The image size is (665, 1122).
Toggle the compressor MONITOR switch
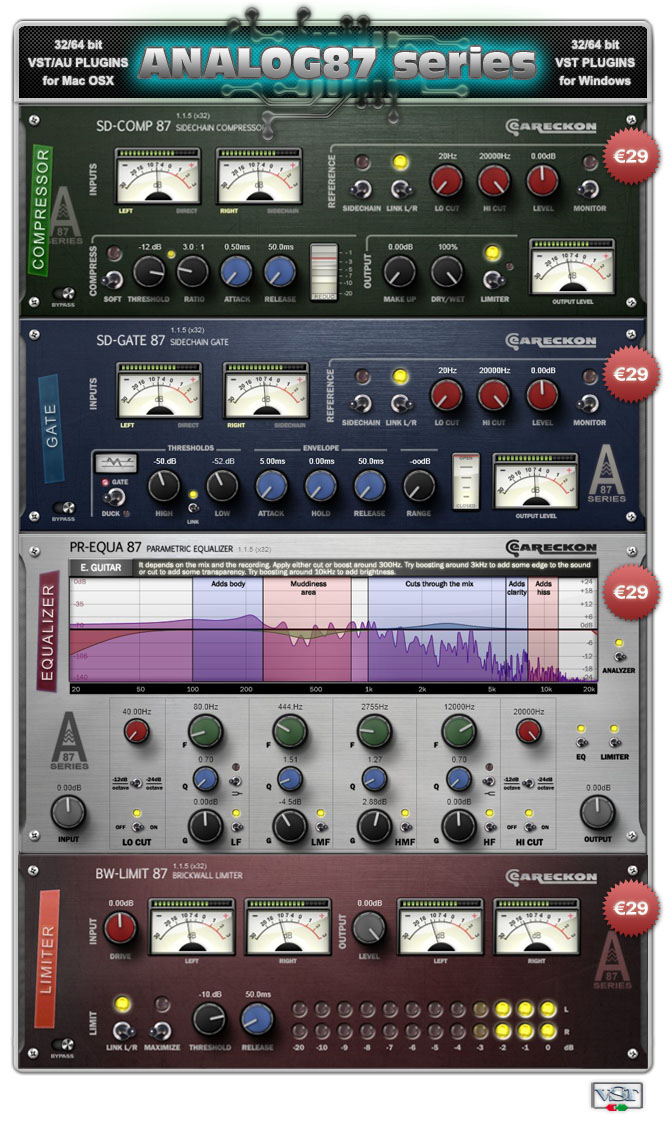tap(588, 189)
